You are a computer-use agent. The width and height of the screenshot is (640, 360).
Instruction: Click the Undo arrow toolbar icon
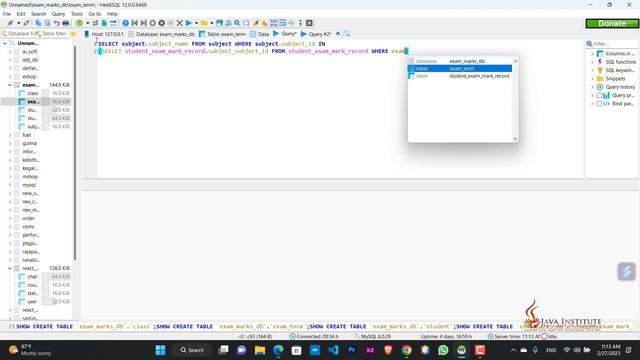point(56,23)
